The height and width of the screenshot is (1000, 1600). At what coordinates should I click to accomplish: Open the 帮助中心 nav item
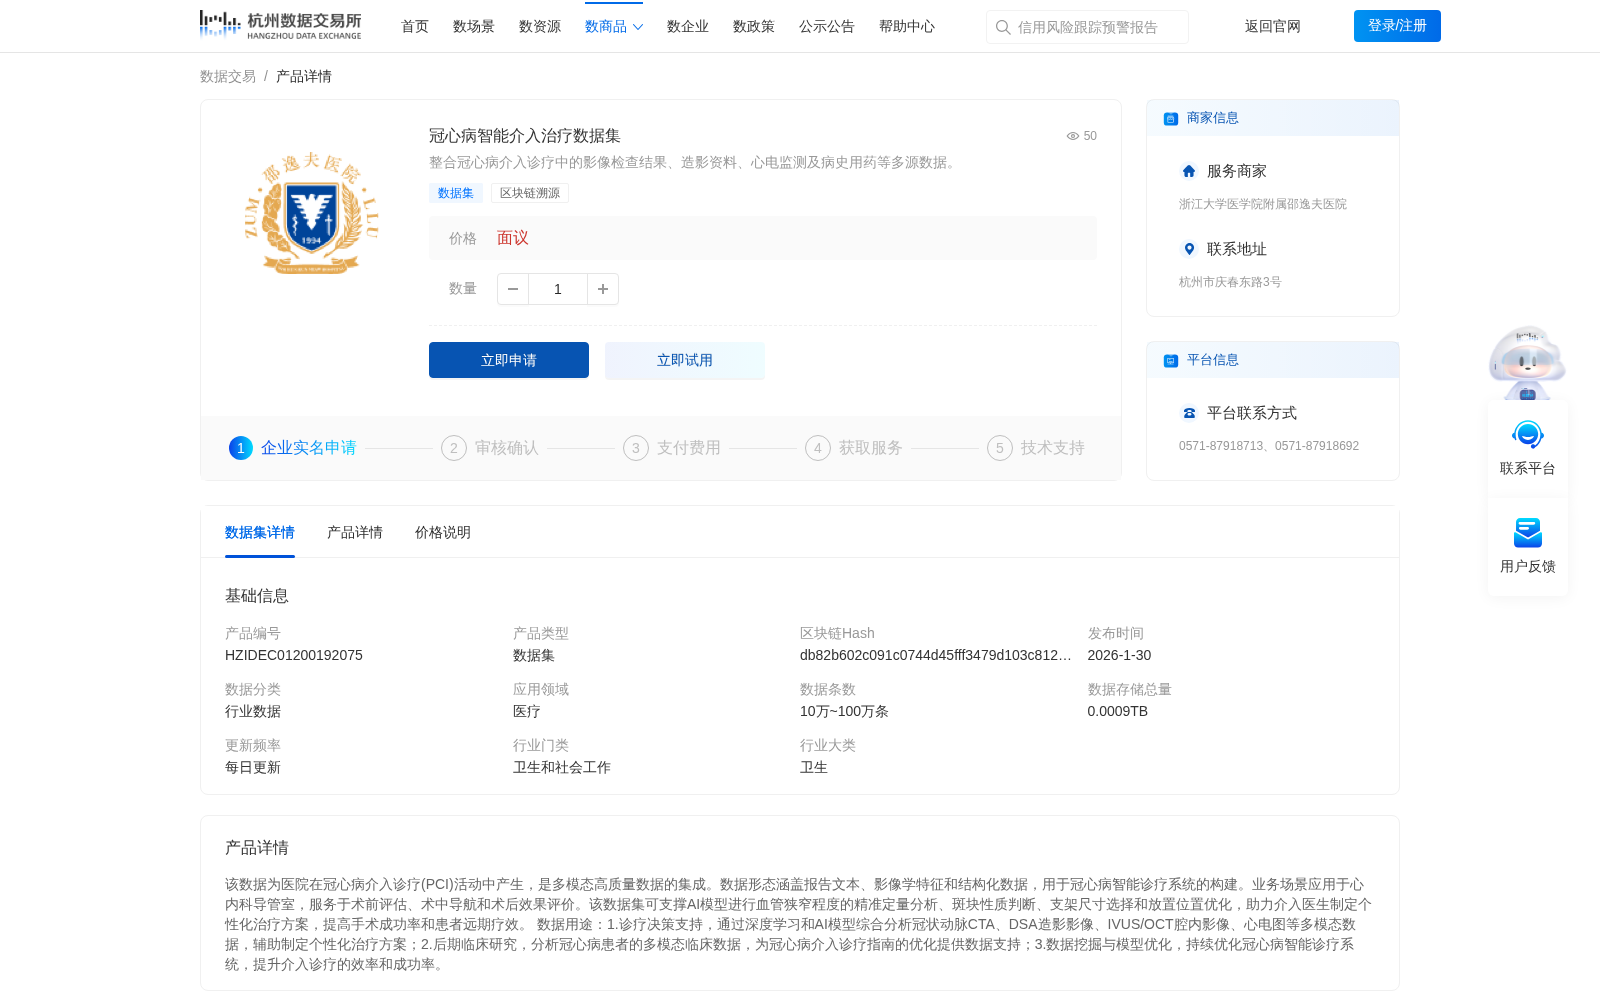click(x=907, y=27)
